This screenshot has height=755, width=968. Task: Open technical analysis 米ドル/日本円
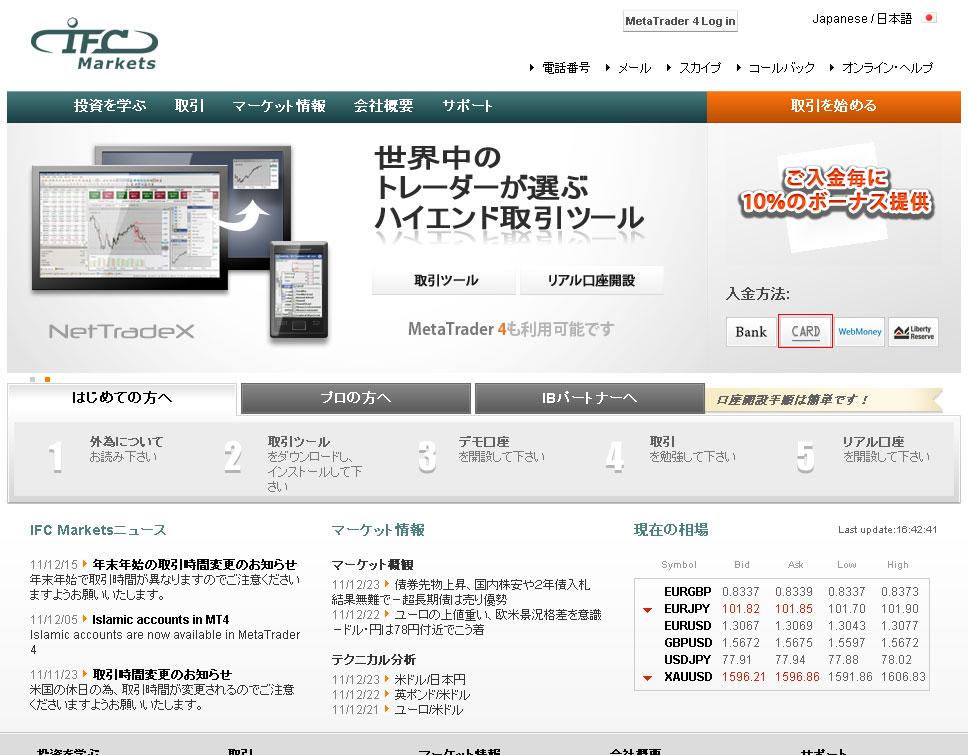click(x=430, y=680)
